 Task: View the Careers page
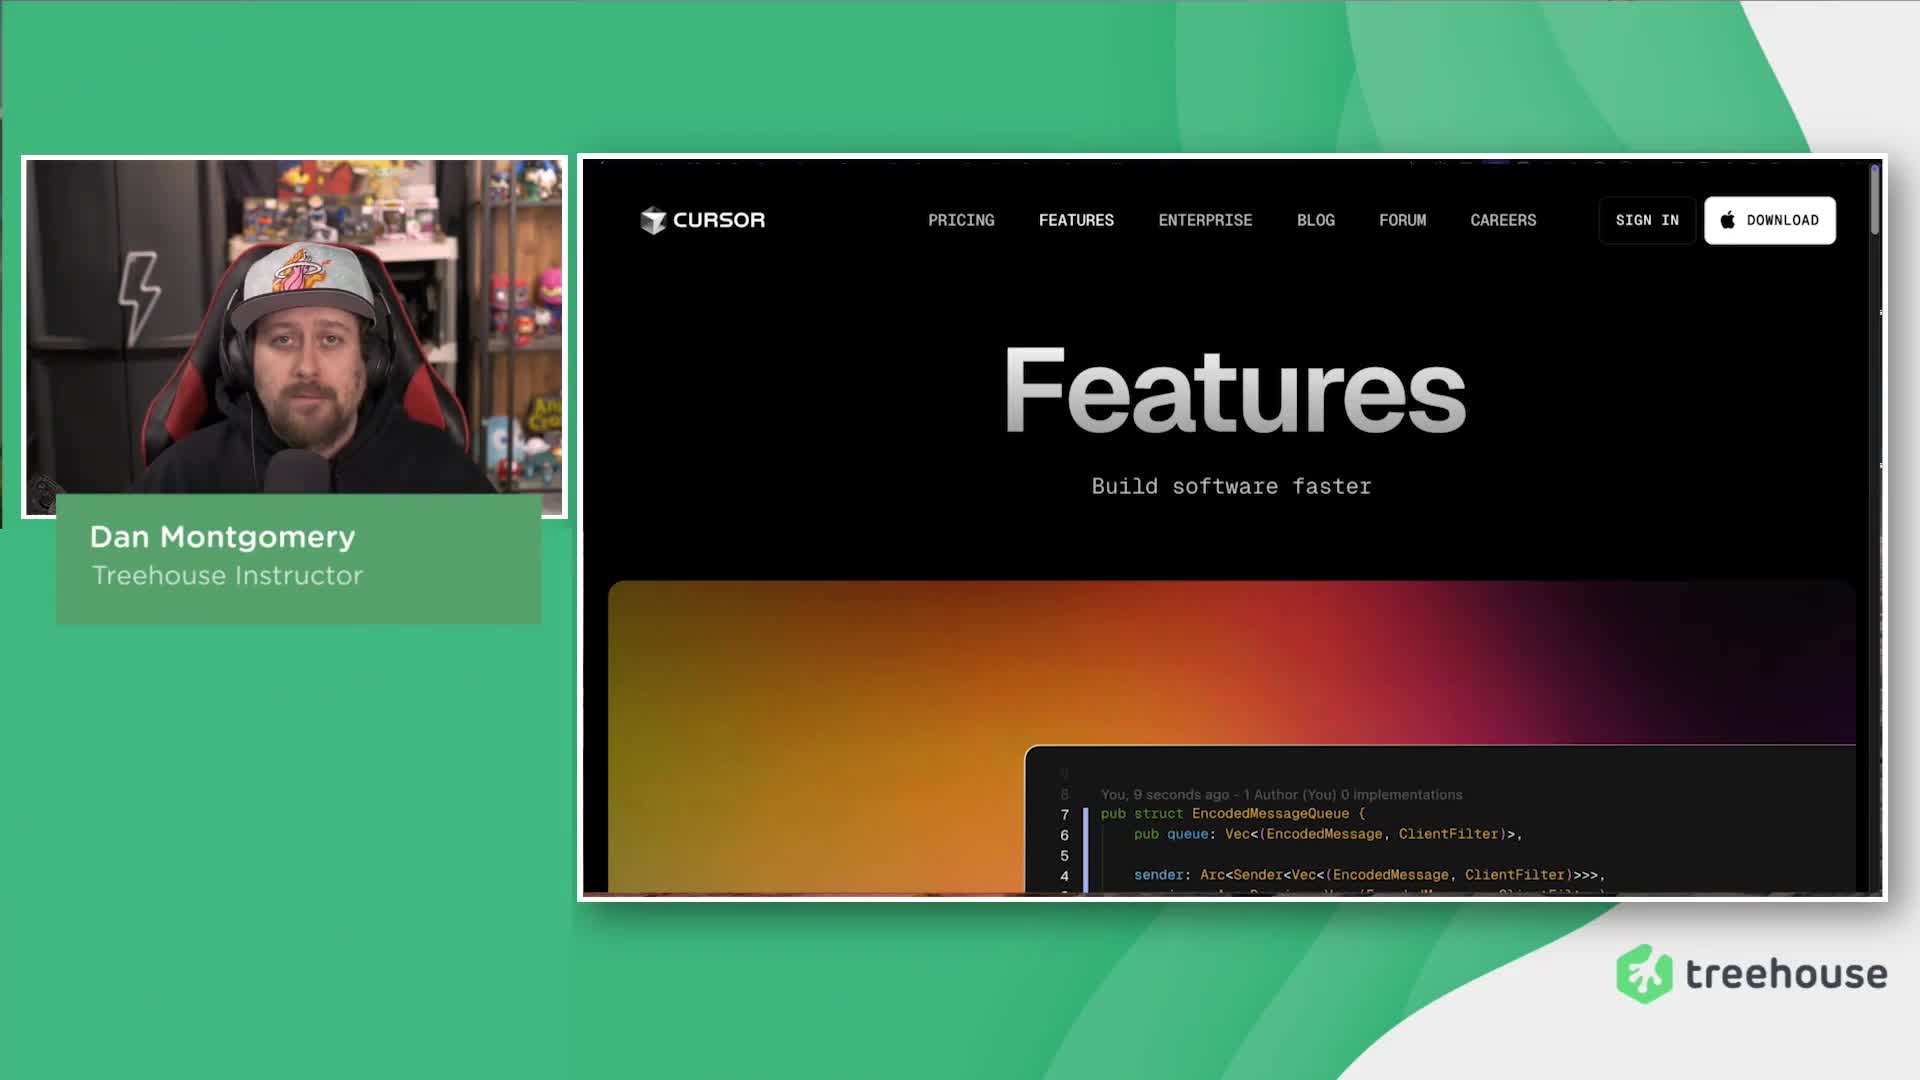click(1503, 220)
